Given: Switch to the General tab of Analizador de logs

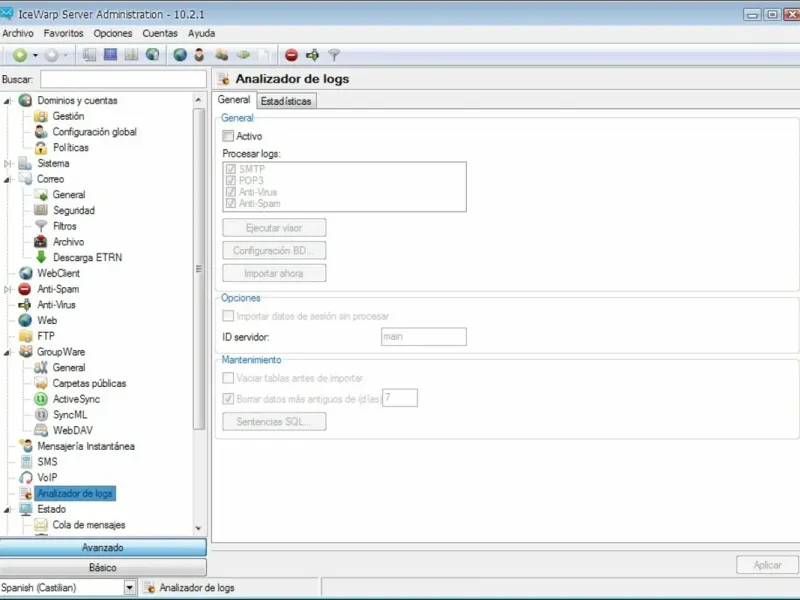Looking at the screenshot, I should (234, 100).
